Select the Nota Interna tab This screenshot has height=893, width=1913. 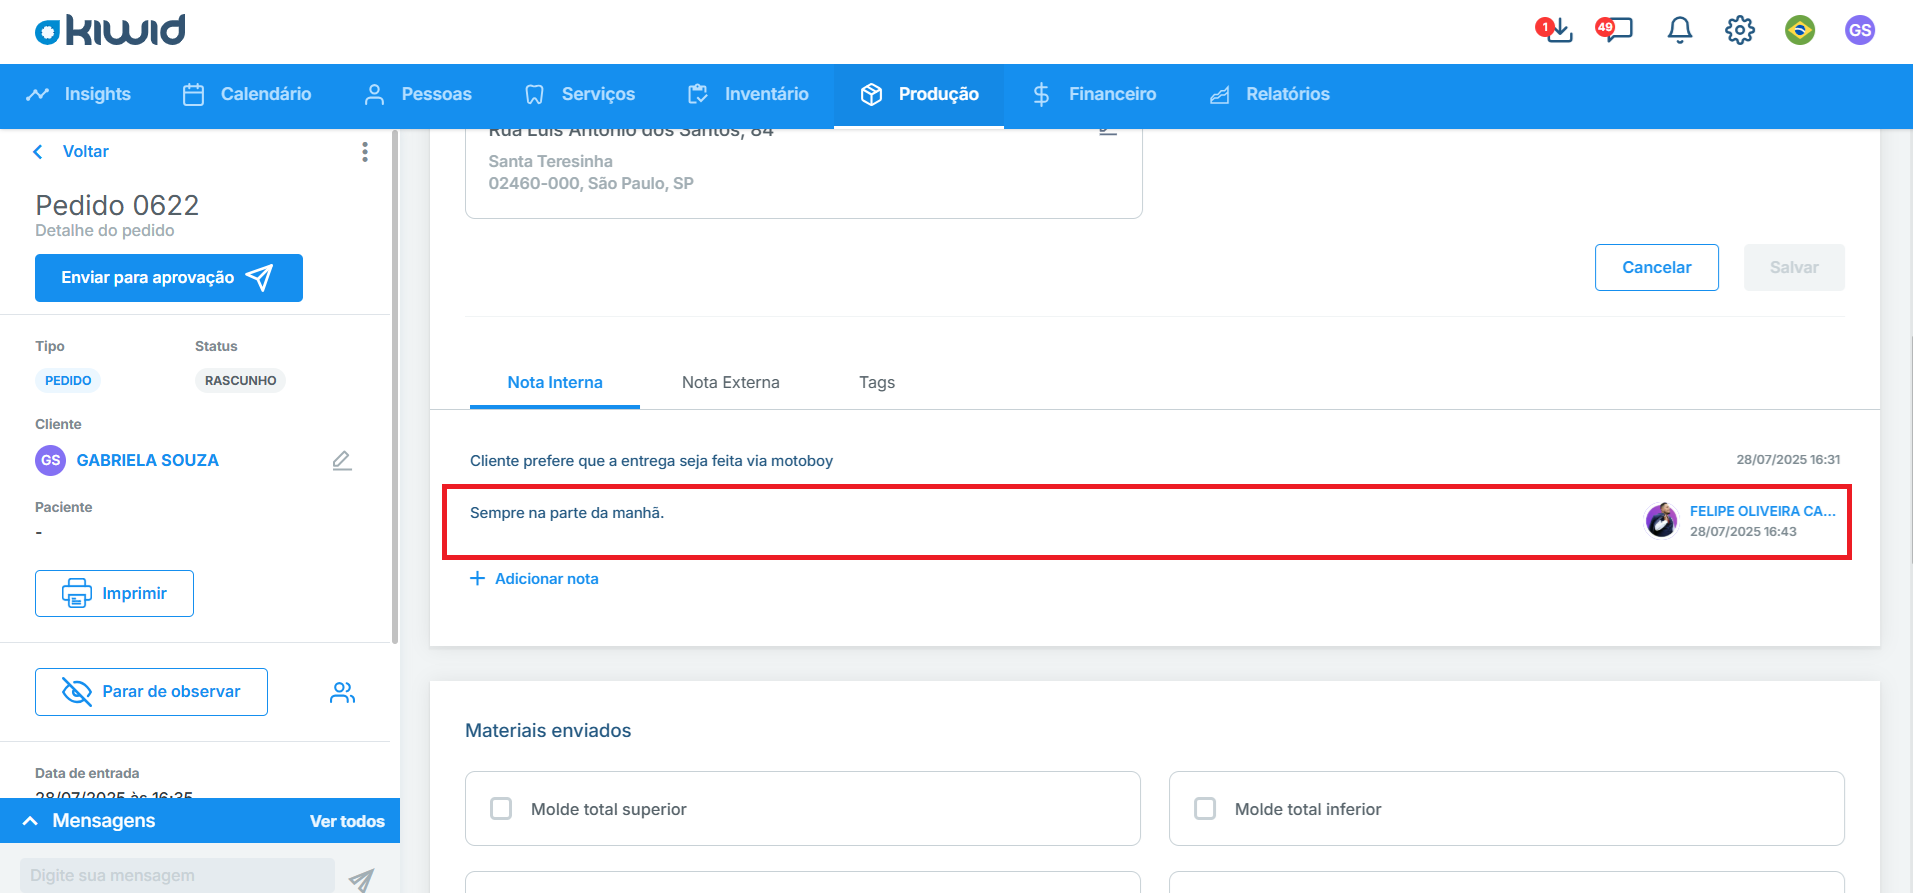pyautogui.click(x=555, y=382)
